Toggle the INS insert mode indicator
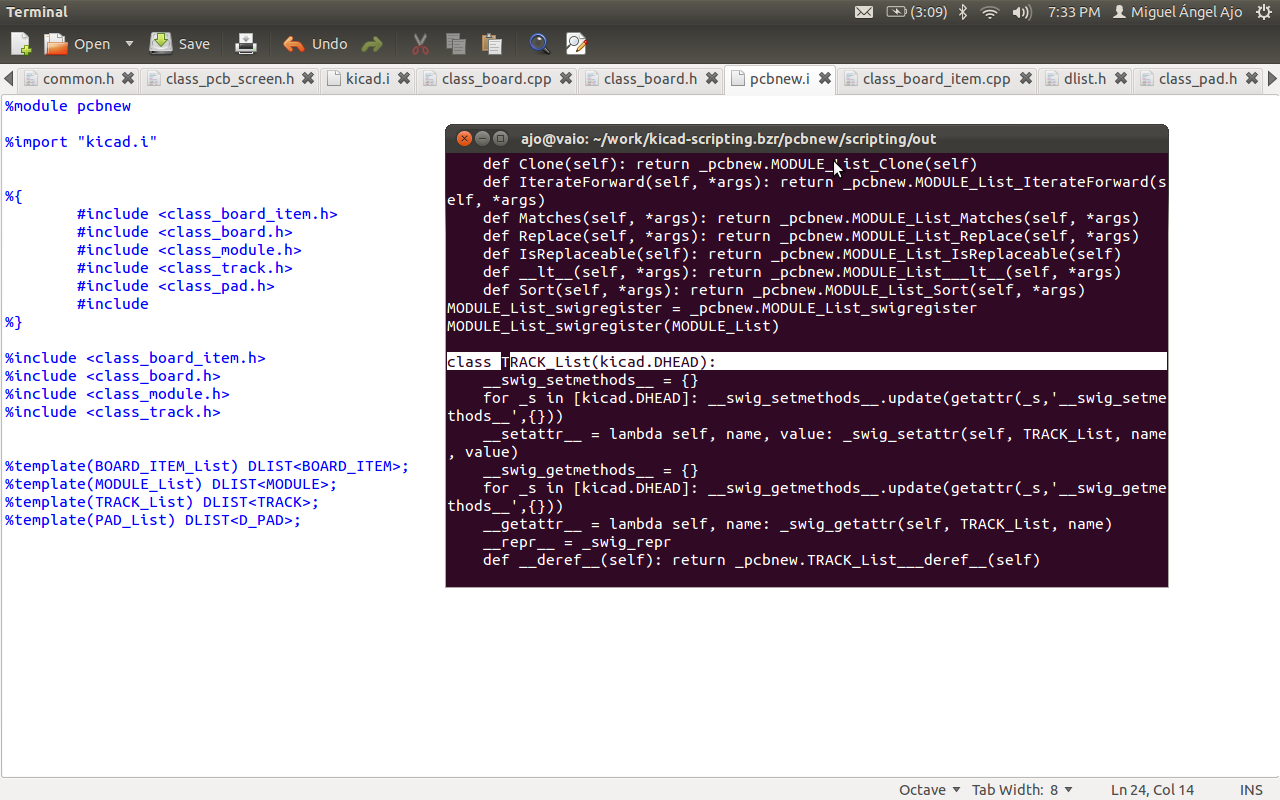Screen dimensions: 1280x800 click(x=1251, y=790)
